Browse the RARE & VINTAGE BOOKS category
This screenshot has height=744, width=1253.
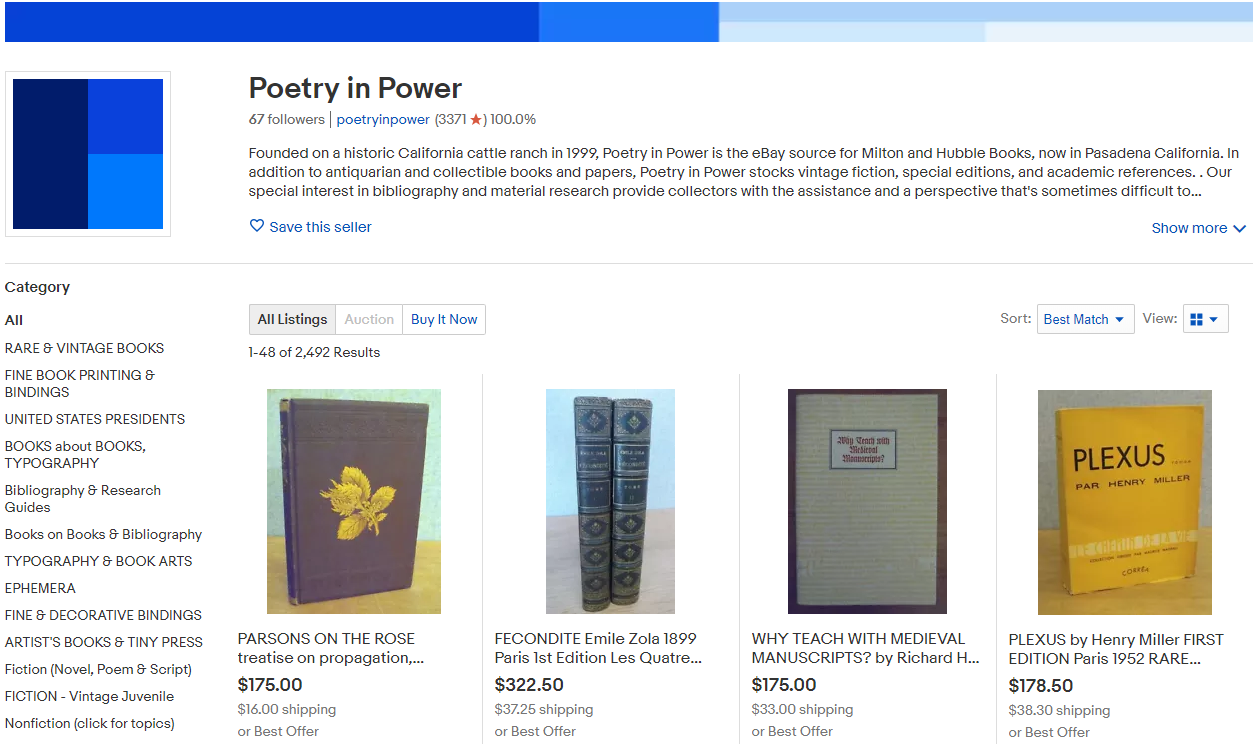click(84, 348)
